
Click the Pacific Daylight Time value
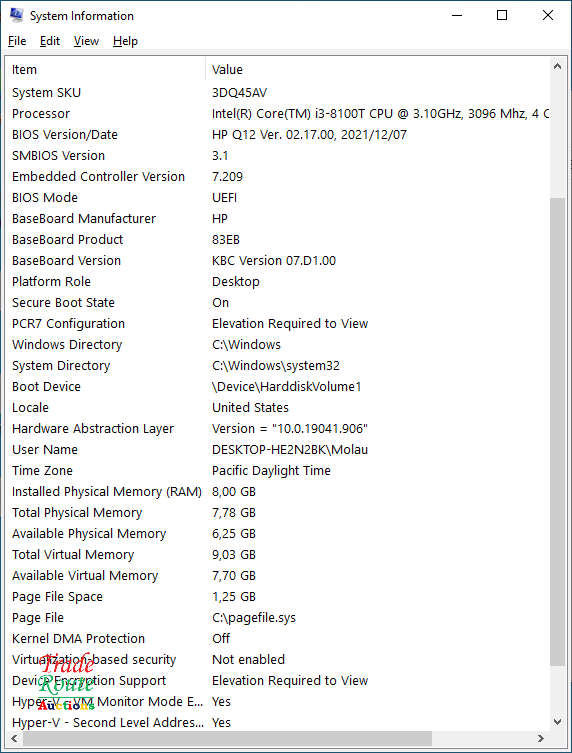tap(271, 471)
